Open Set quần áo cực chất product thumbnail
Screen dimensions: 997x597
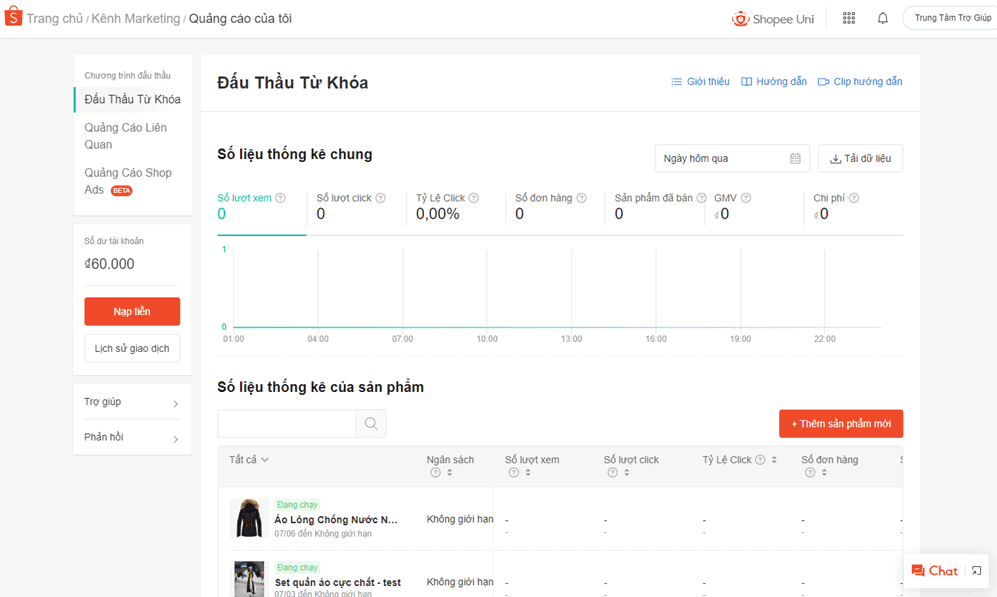249,579
